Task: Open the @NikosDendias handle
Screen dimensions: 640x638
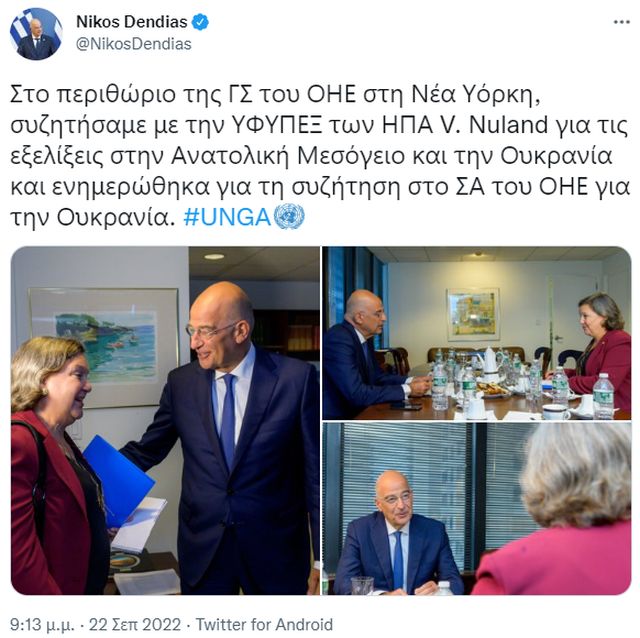Action: pyautogui.click(x=133, y=44)
